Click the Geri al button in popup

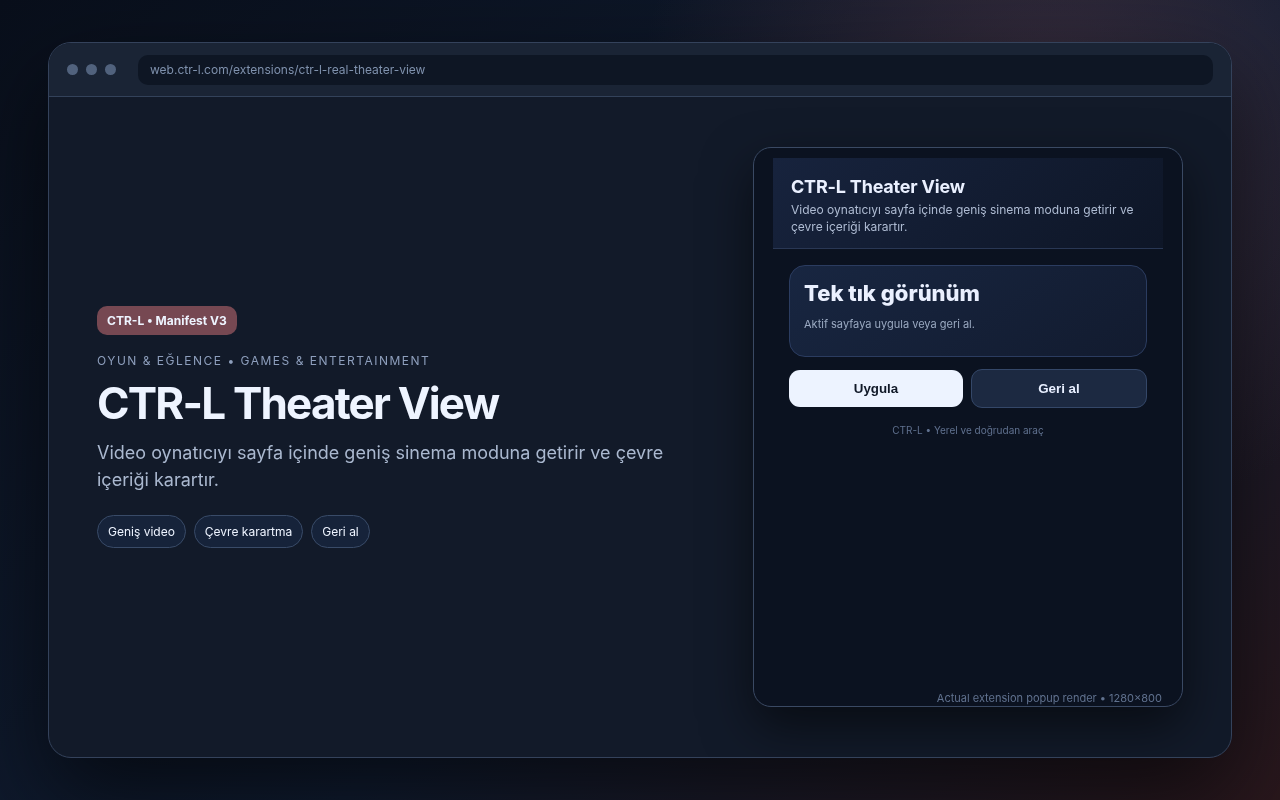1059,388
